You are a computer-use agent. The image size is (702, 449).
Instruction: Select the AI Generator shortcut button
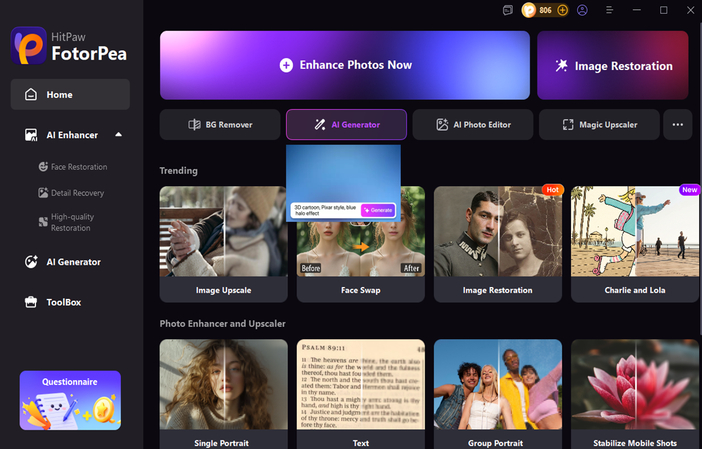pyautogui.click(x=347, y=124)
